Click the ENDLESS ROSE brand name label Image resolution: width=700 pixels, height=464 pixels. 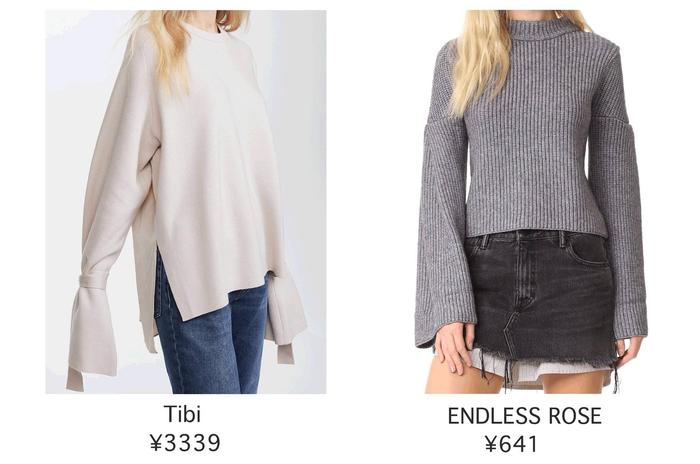pos(525,416)
